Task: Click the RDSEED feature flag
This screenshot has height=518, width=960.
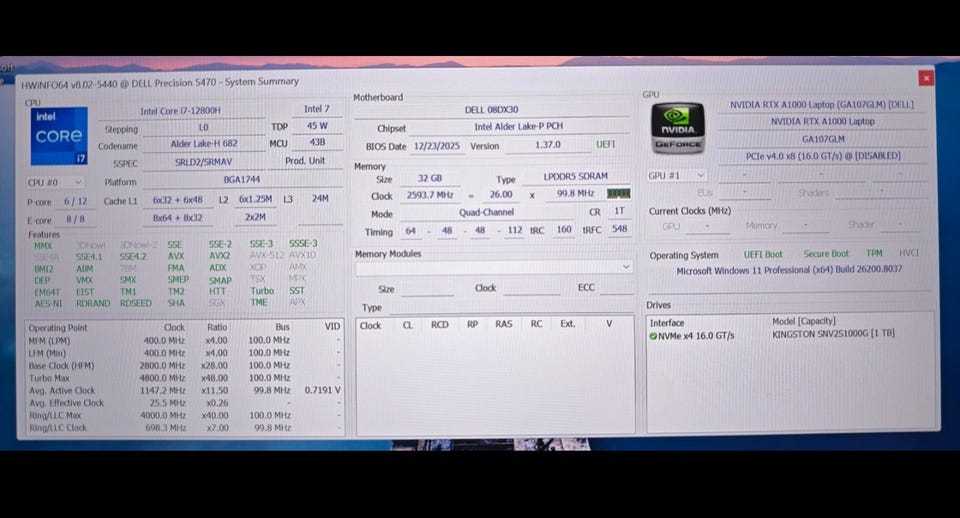Action: pyautogui.click(x=135, y=303)
